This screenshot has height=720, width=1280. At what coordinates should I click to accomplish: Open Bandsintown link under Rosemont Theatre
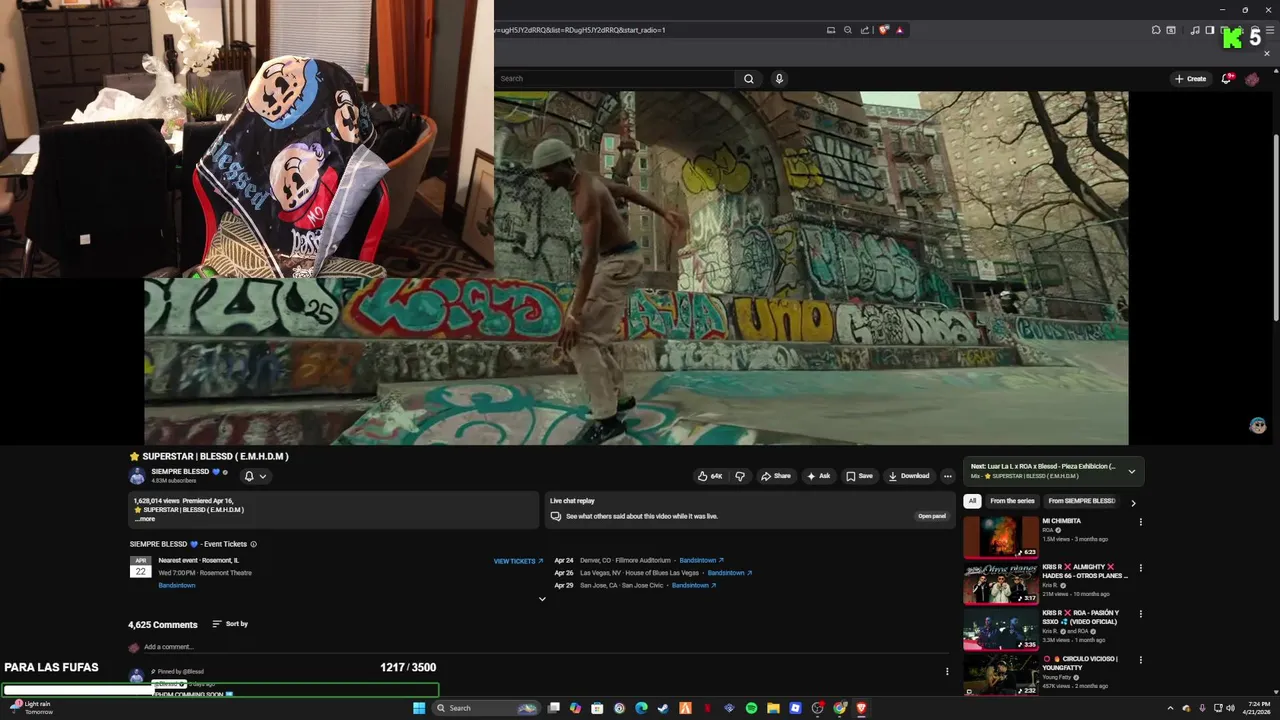coord(177,585)
